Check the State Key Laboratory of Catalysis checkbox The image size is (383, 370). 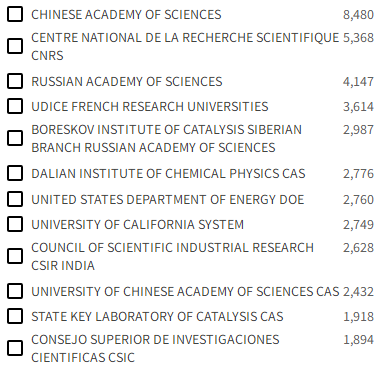point(15,316)
